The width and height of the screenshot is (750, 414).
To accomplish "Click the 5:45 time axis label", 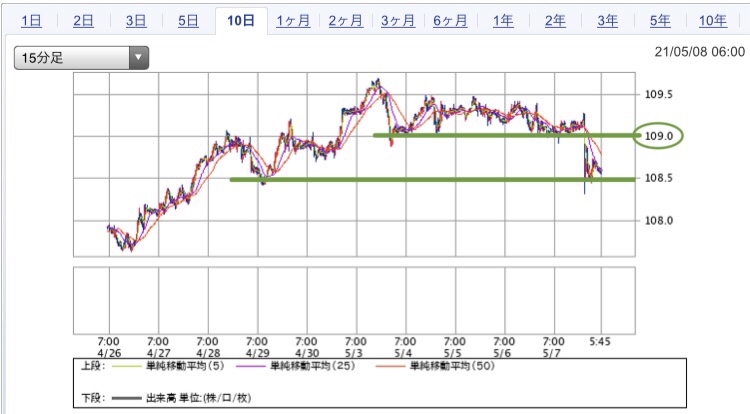I will coord(600,342).
